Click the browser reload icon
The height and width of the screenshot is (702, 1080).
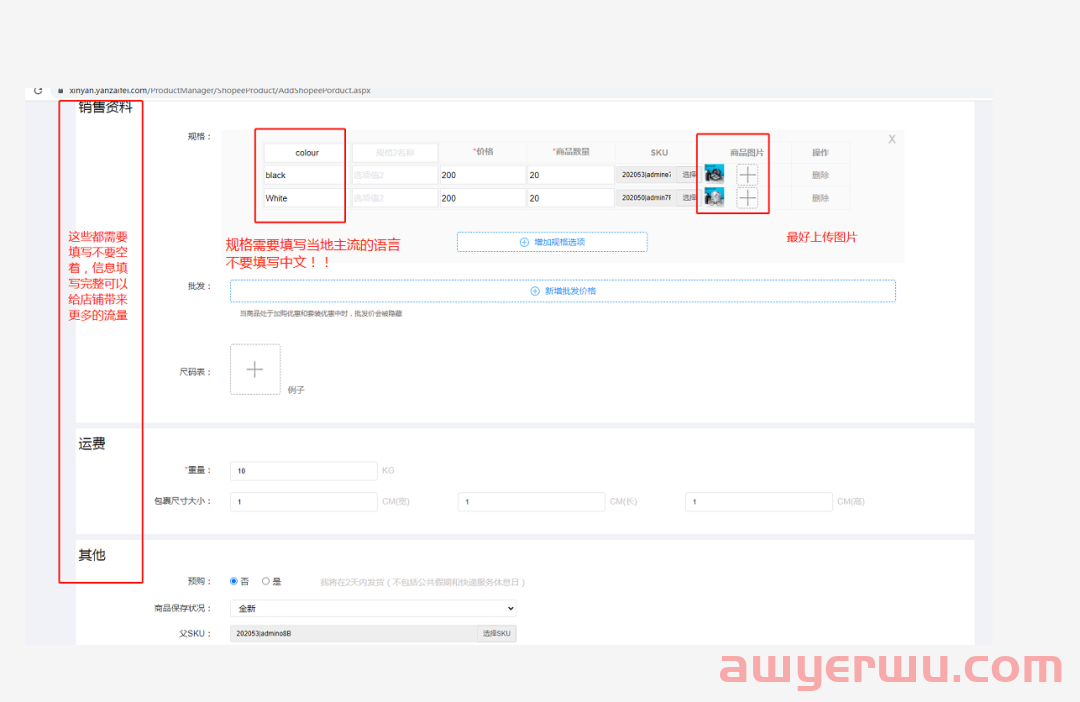[38, 90]
